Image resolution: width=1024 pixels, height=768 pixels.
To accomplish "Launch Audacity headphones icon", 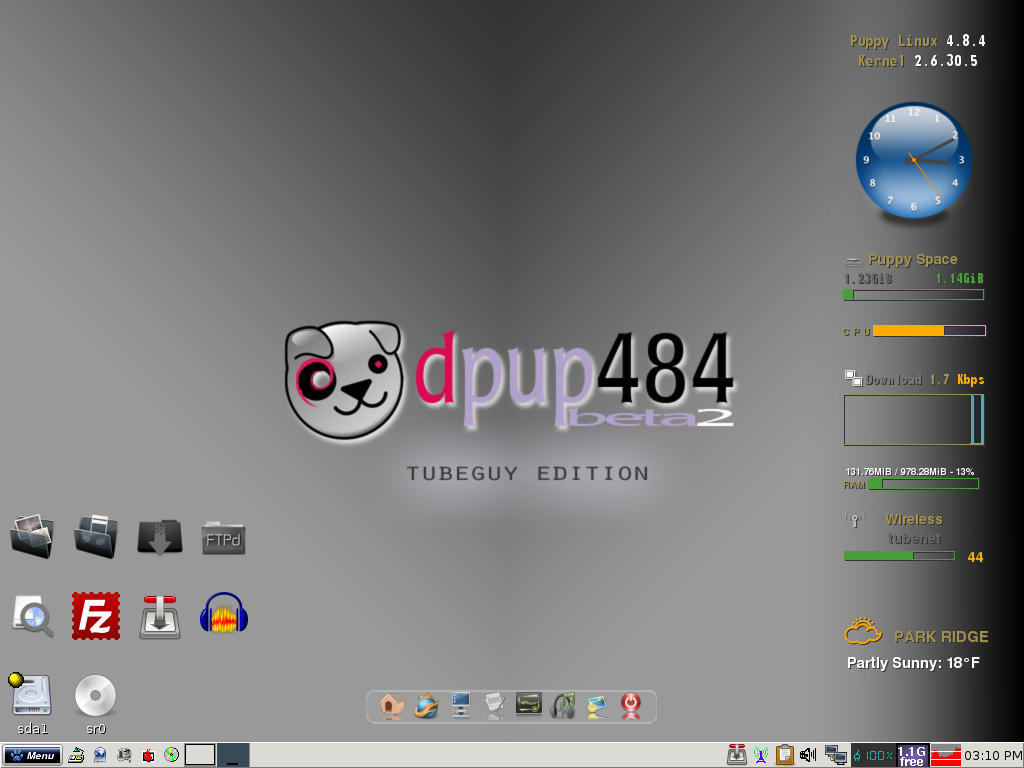I will (x=224, y=613).
